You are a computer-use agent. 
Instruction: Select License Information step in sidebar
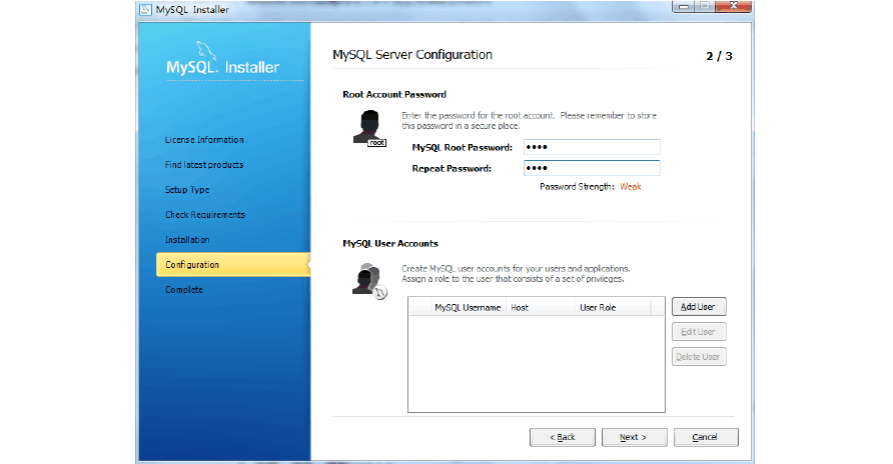point(204,140)
